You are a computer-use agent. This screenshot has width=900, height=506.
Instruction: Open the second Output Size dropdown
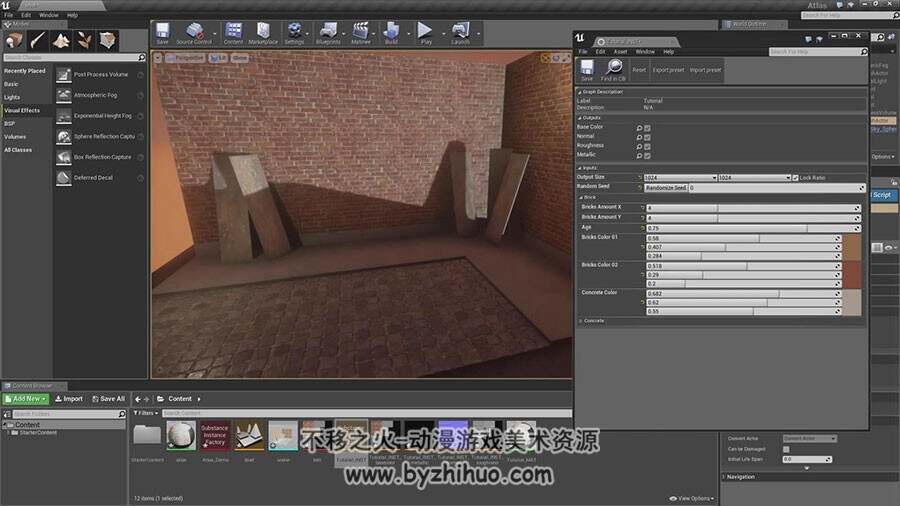[x=754, y=178]
